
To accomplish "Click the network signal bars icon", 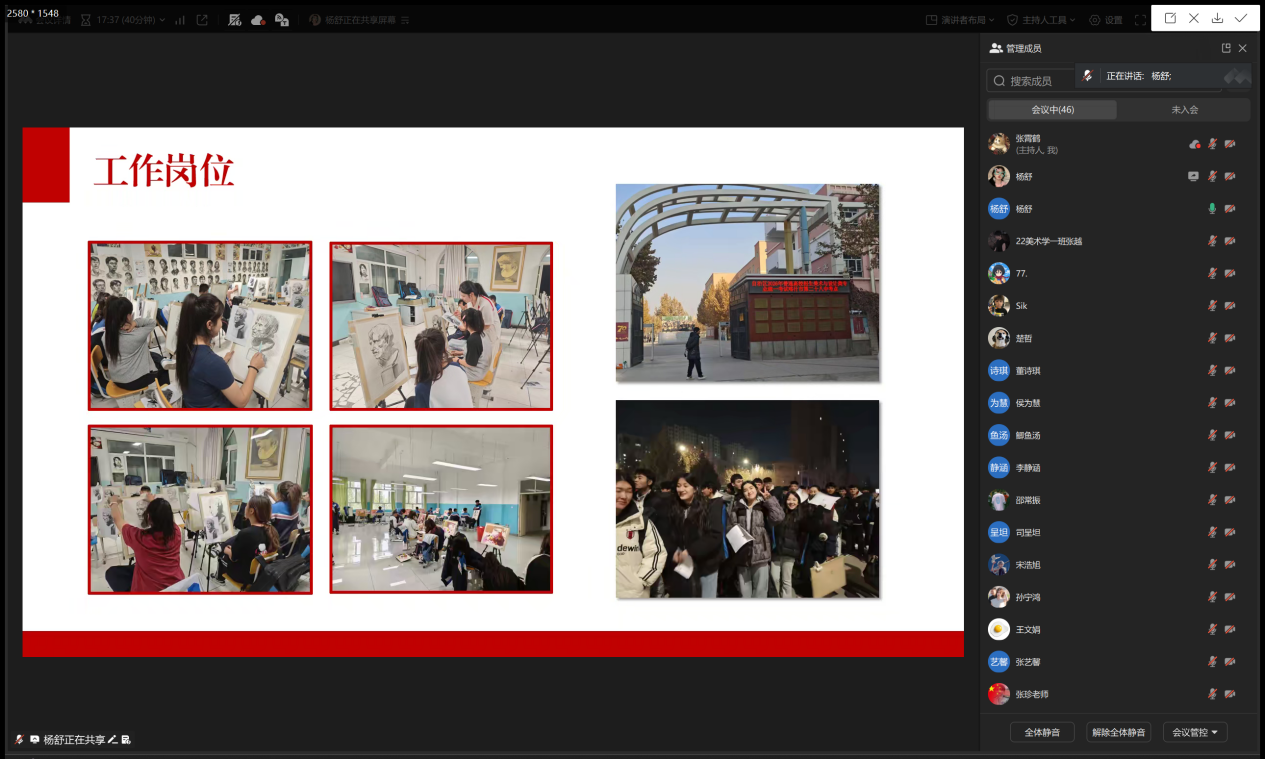I will [x=180, y=20].
